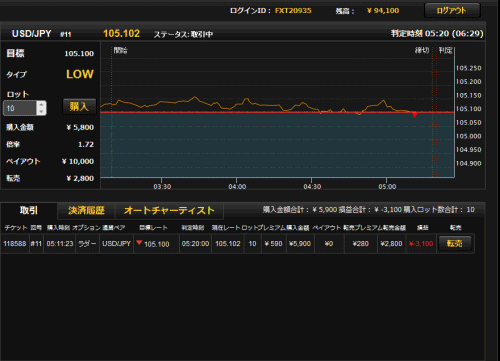Image resolution: width=500 pixels, height=361 pixels.
Task: Click the 04:00 time axis label
Action: click(x=237, y=187)
